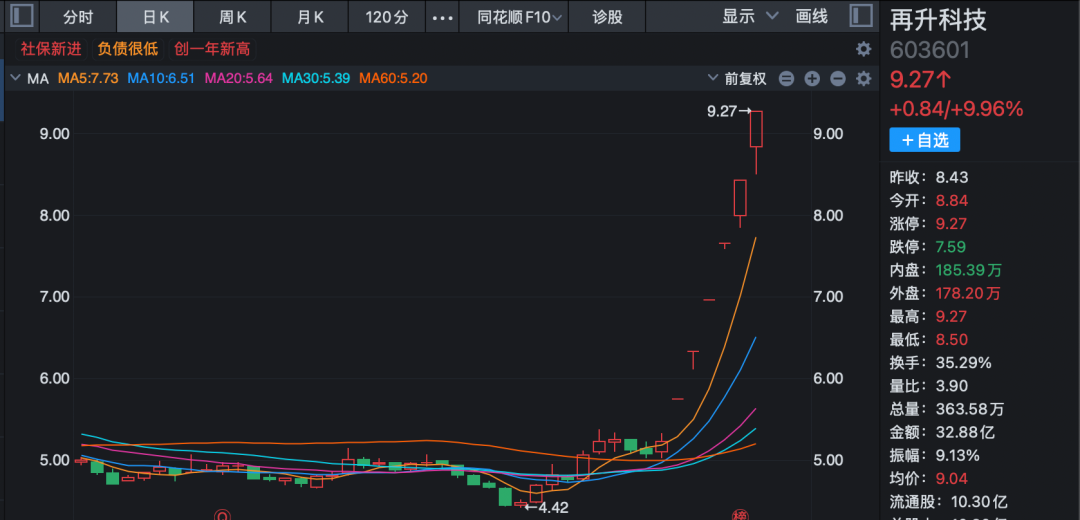Toggle the left sidebar panel icon
Viewport: 1080px width, 520px height.
23,16
